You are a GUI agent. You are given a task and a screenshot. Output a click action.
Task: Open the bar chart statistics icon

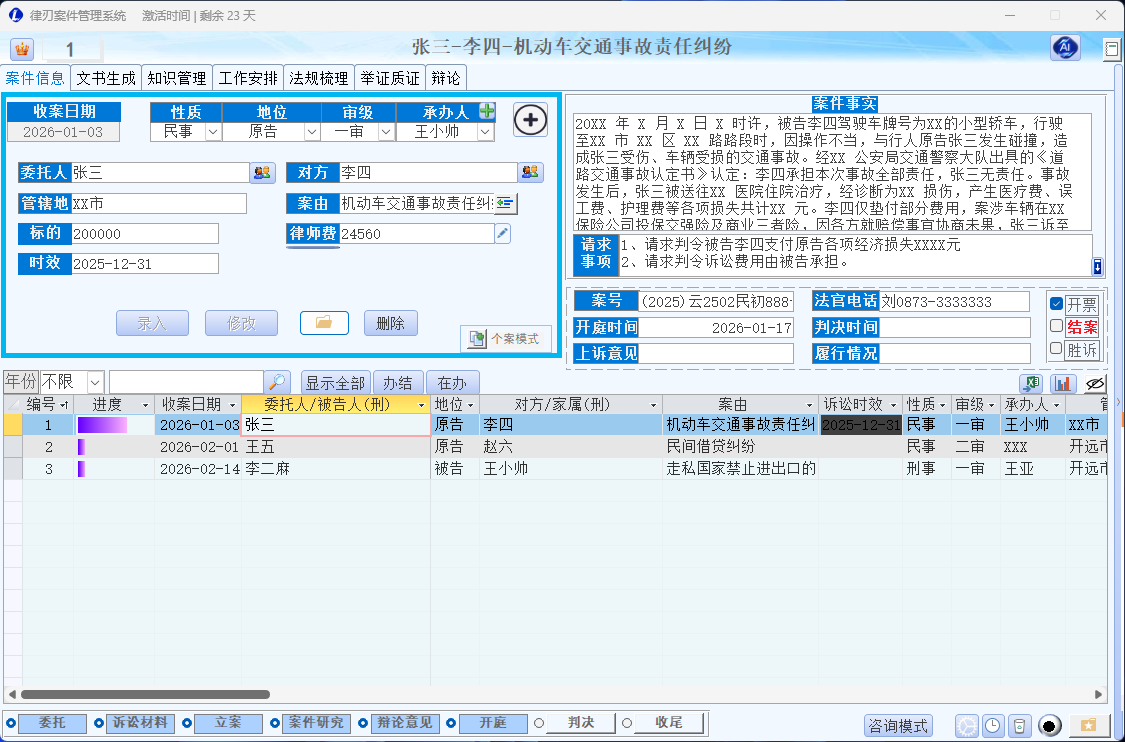pyautogui.click(x=1062, y=383)
